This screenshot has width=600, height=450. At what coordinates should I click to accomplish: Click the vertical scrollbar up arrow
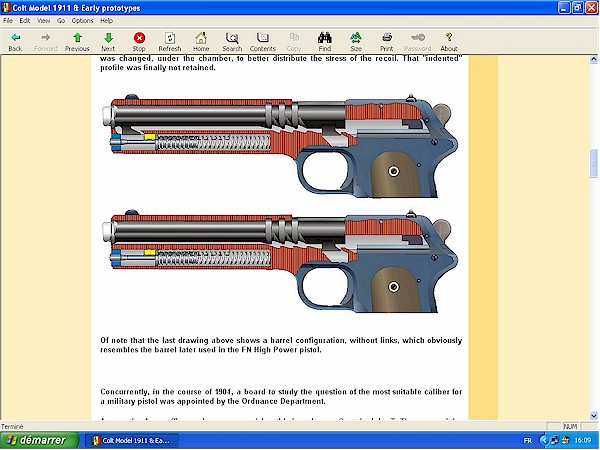(x=593, y=59)
